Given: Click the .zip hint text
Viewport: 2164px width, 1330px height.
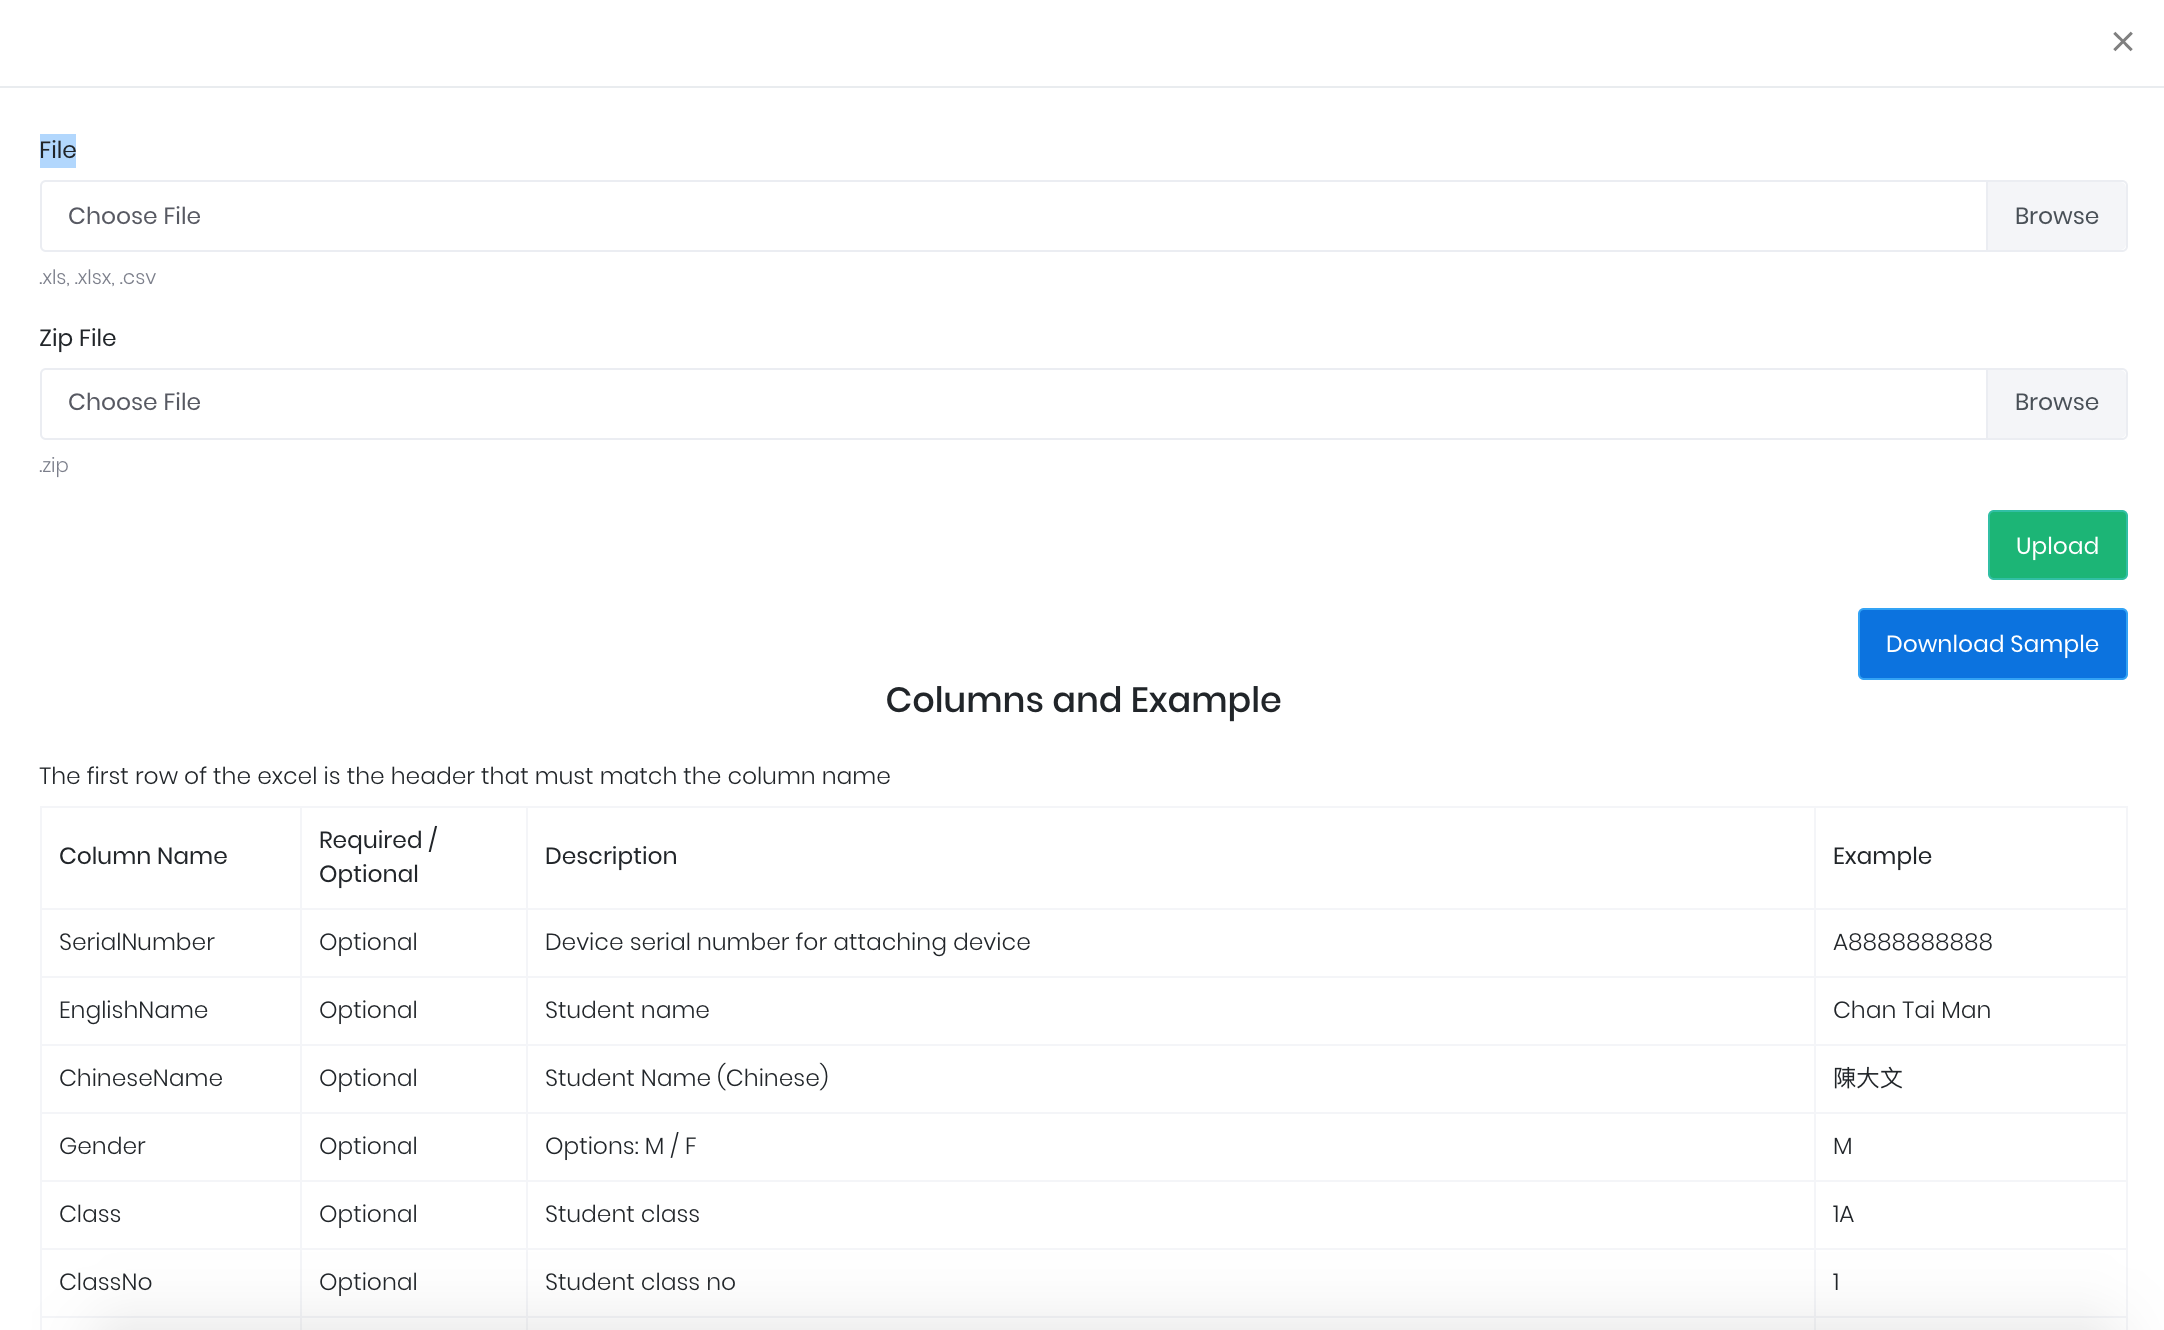Looking at the screenshot, I should point(54,465).
